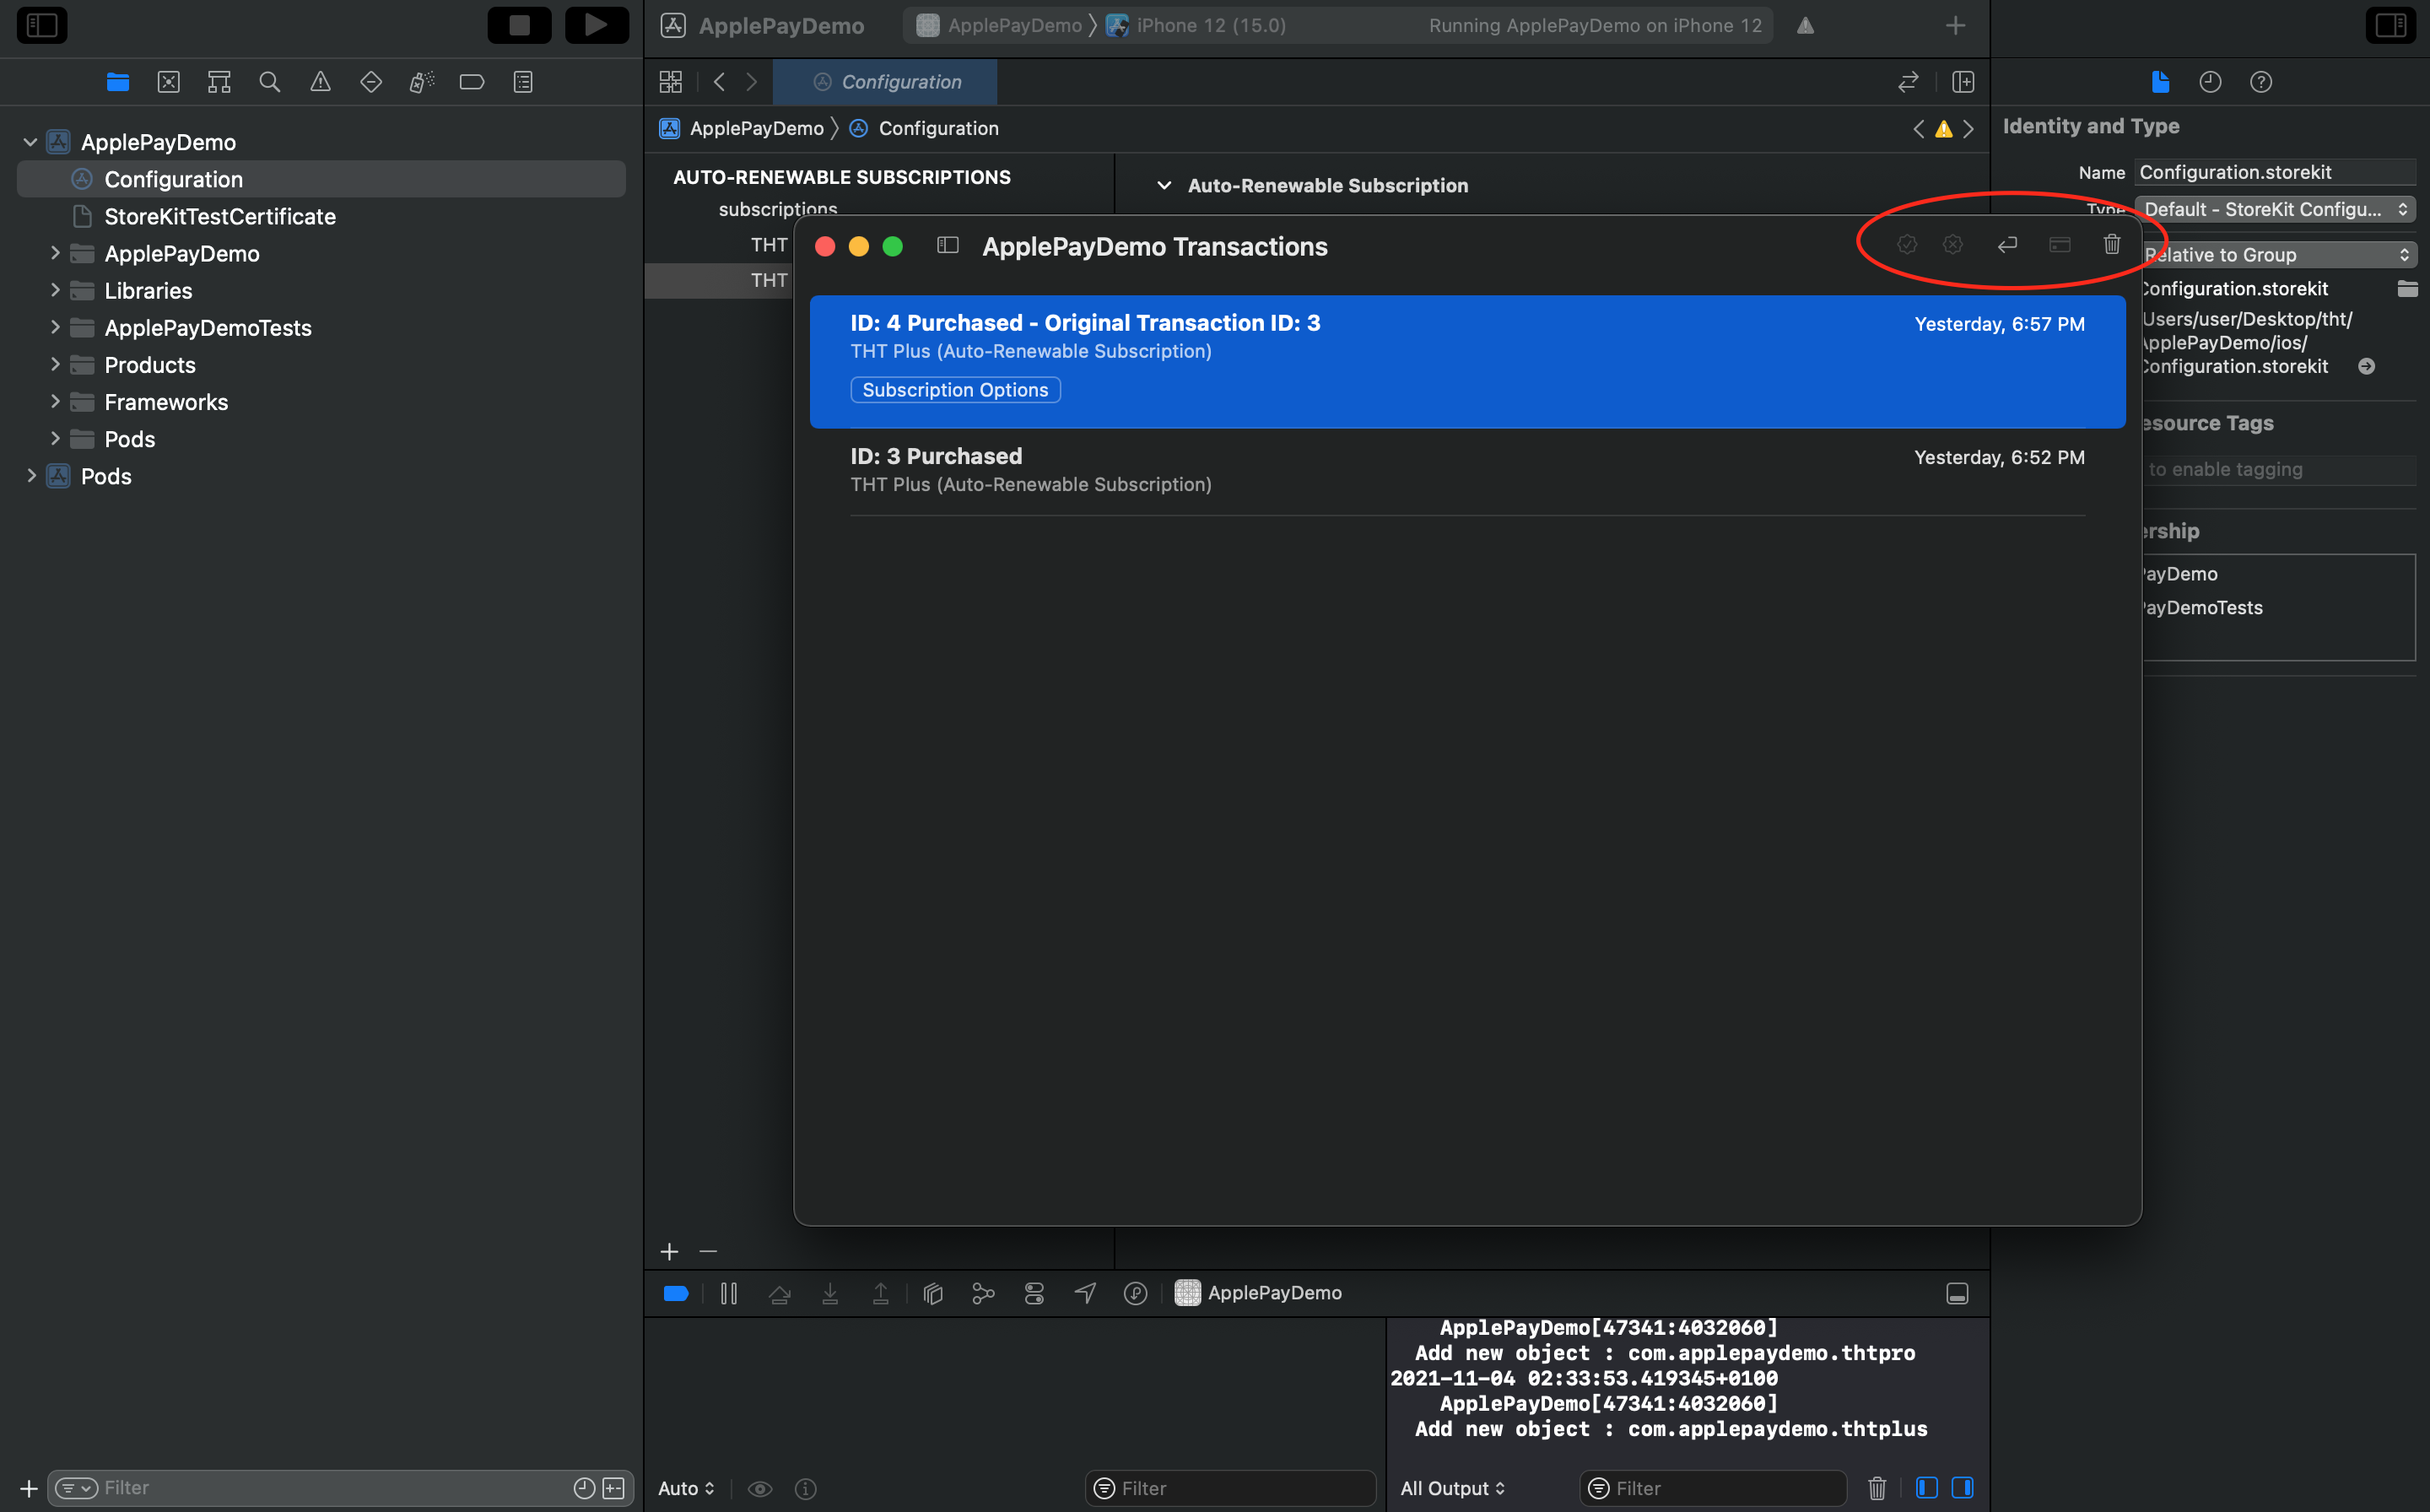Open the breakpoint navigator icon
This screenshot has height=1512, width=2430.
click(x=472, y=82)
